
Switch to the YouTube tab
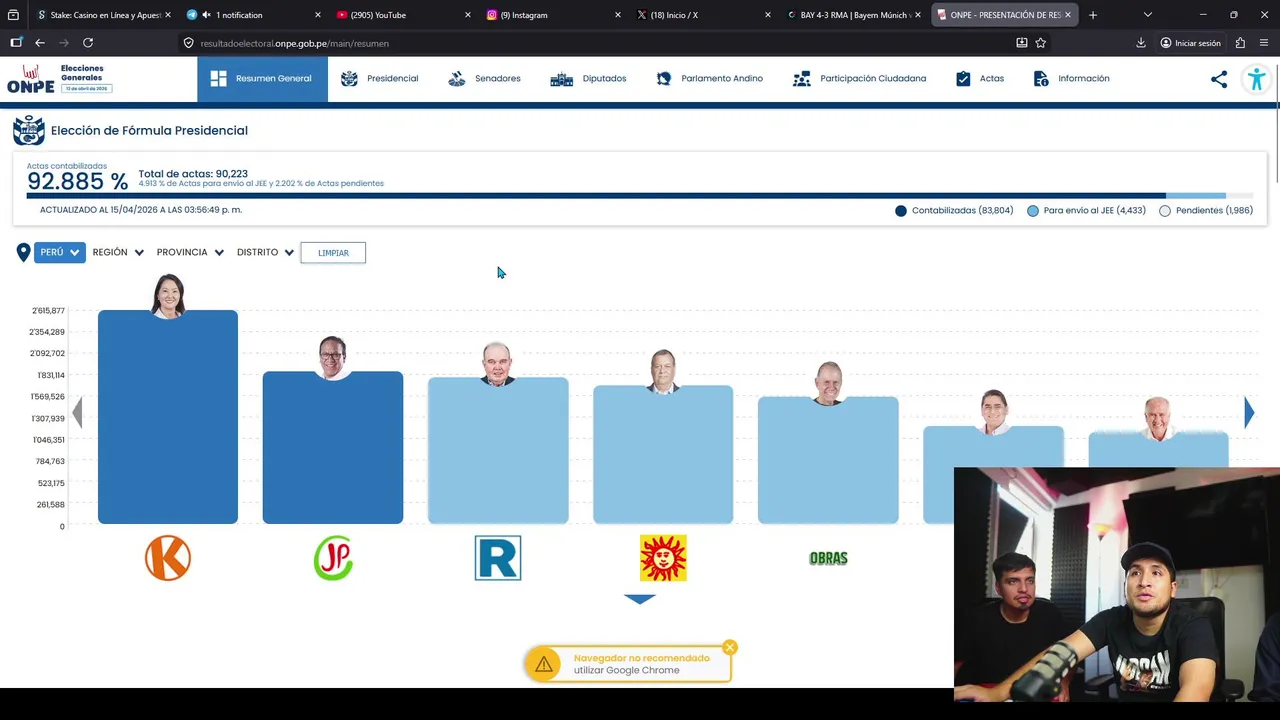pyautogui.click(x=404, y=15)
